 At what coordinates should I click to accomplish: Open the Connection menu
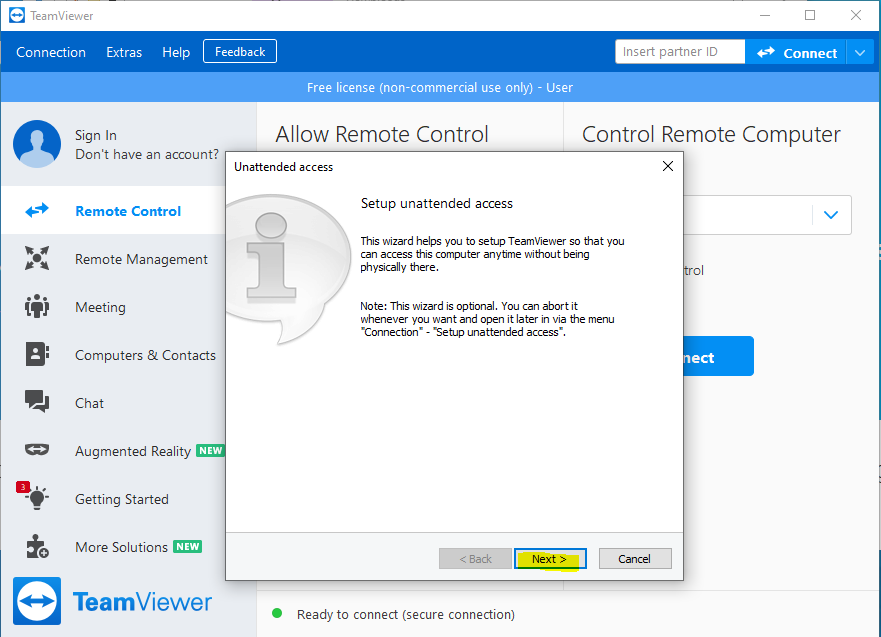pyautogui.click(x=51, y=52)
